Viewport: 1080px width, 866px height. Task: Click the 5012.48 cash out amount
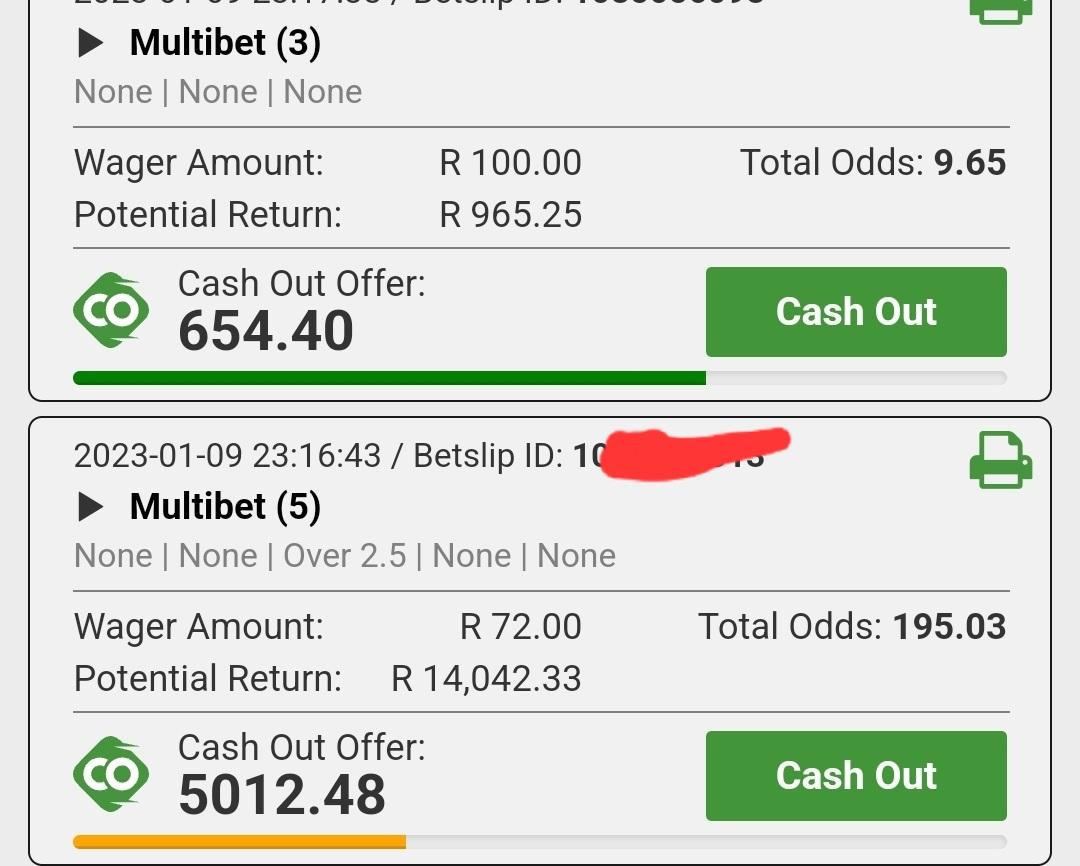282,794
